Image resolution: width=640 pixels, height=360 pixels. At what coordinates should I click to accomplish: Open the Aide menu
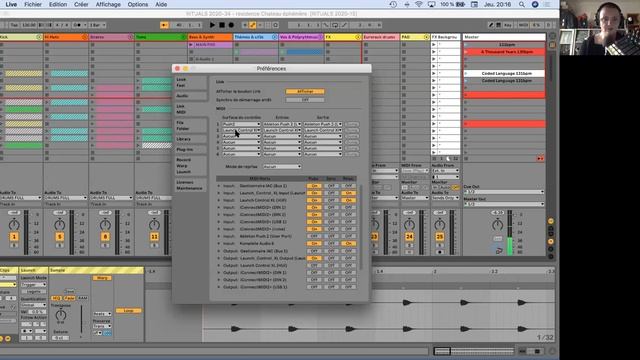[x=161, y=4]
